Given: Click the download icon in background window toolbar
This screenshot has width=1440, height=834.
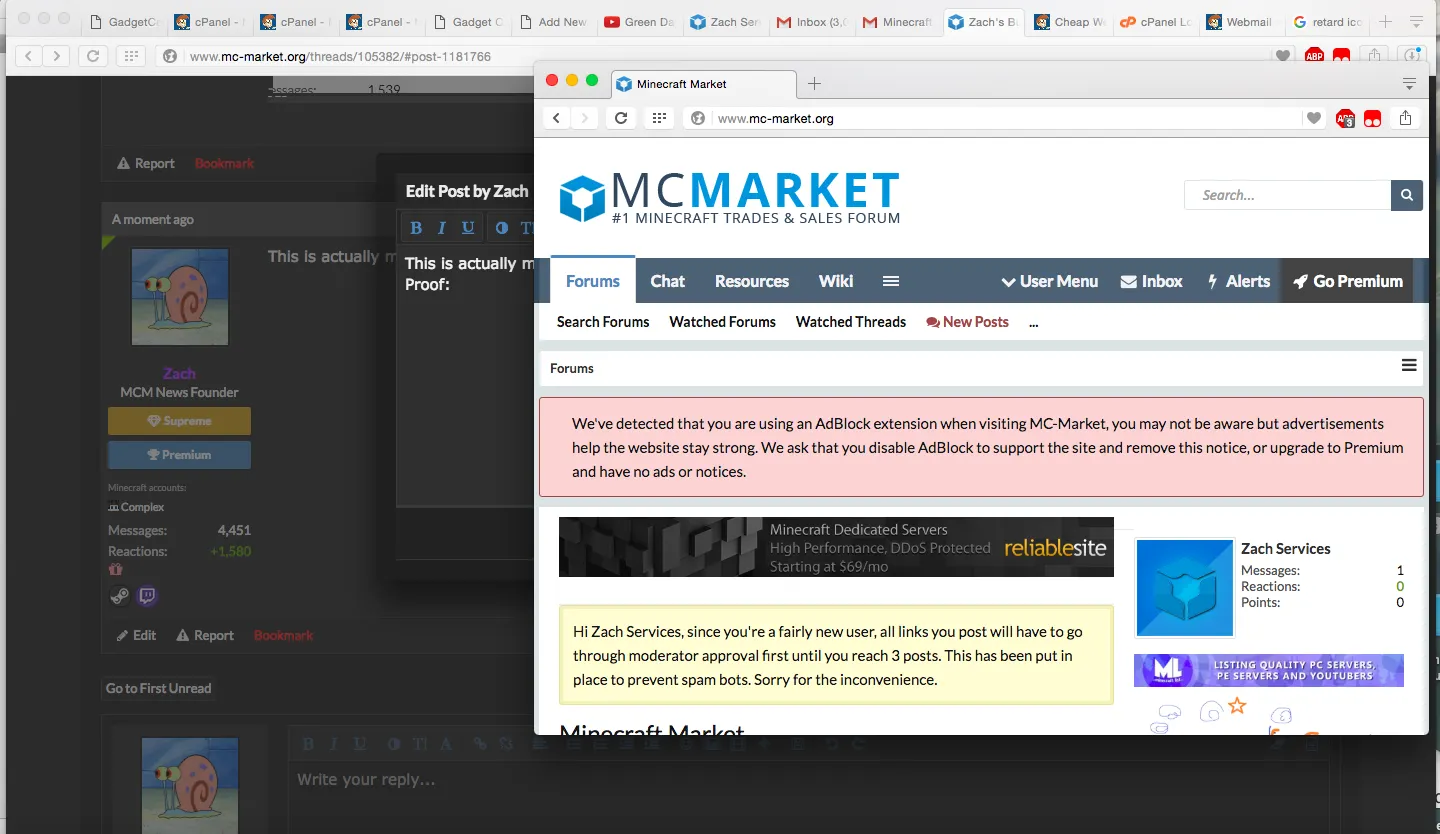Looking at the screenshot, I should [1412, 56].
